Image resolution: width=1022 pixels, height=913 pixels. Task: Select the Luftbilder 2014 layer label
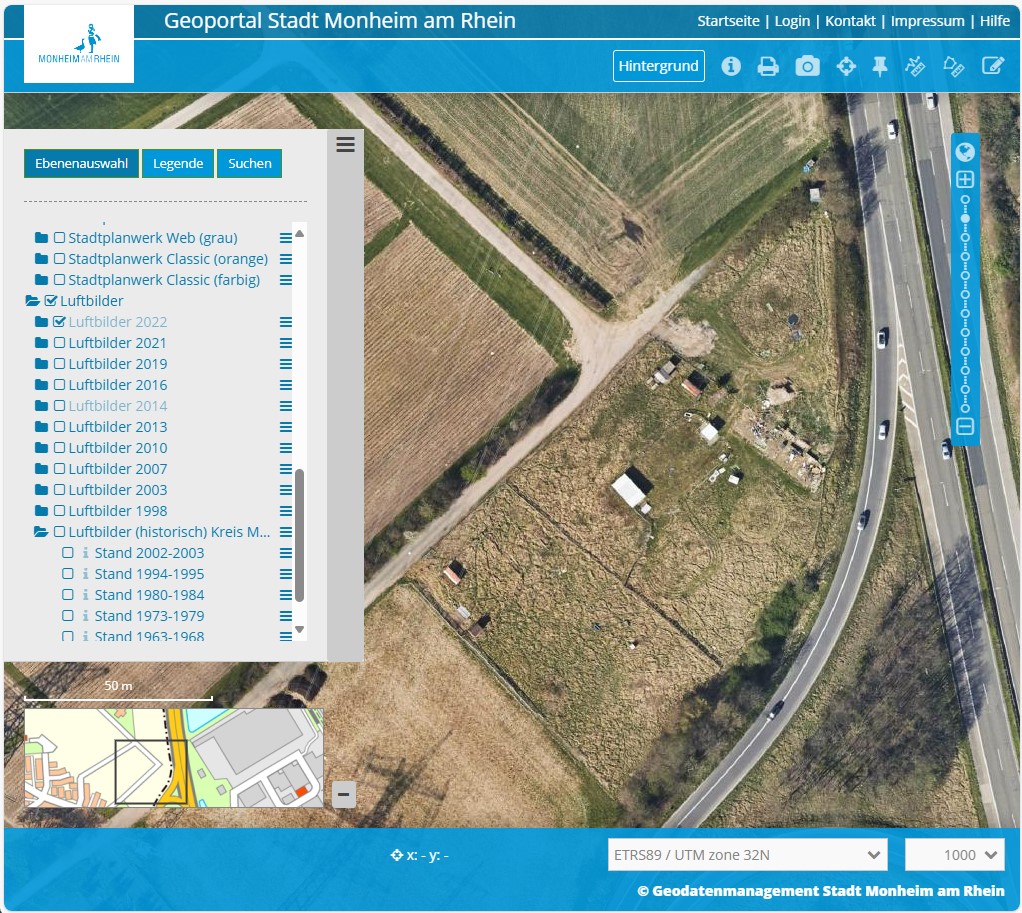pyautogui.click(x=118, y=405)
